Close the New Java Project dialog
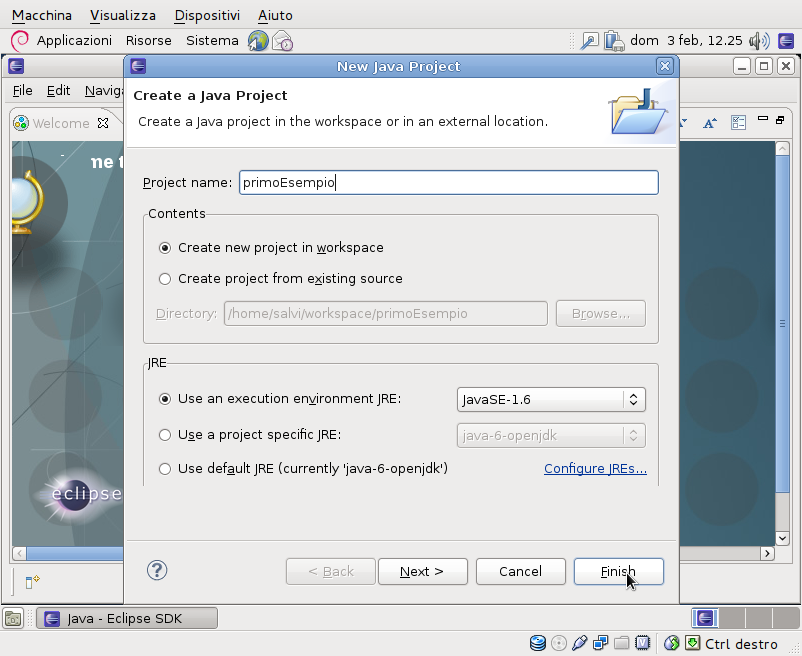802x656 pixels. click(x=664, y=66)
